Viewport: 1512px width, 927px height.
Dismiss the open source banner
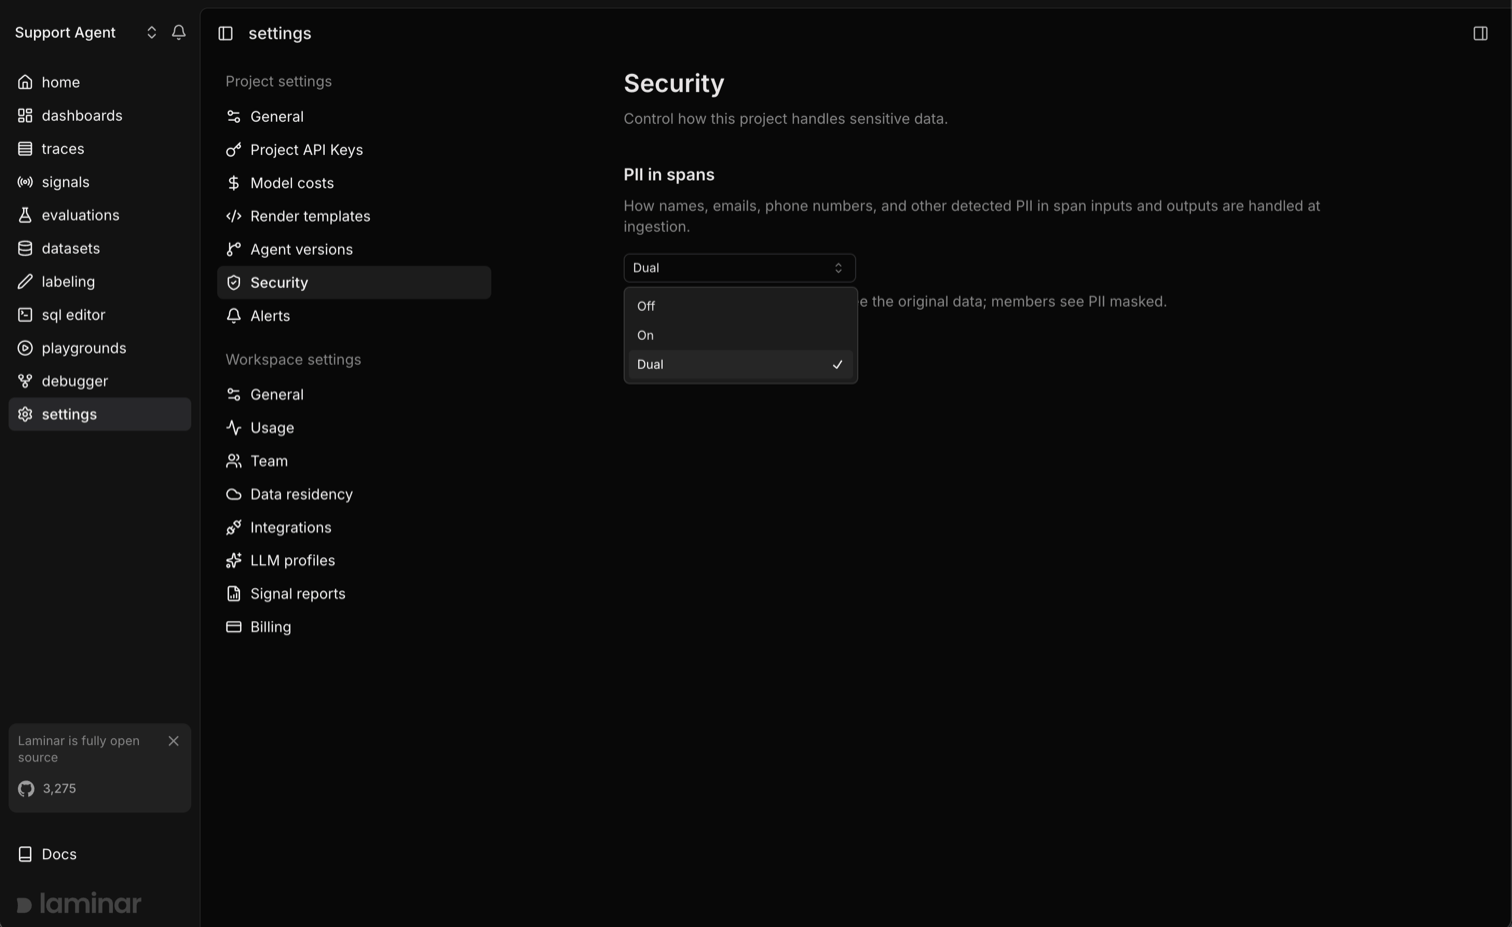click(x=174, y=741)
